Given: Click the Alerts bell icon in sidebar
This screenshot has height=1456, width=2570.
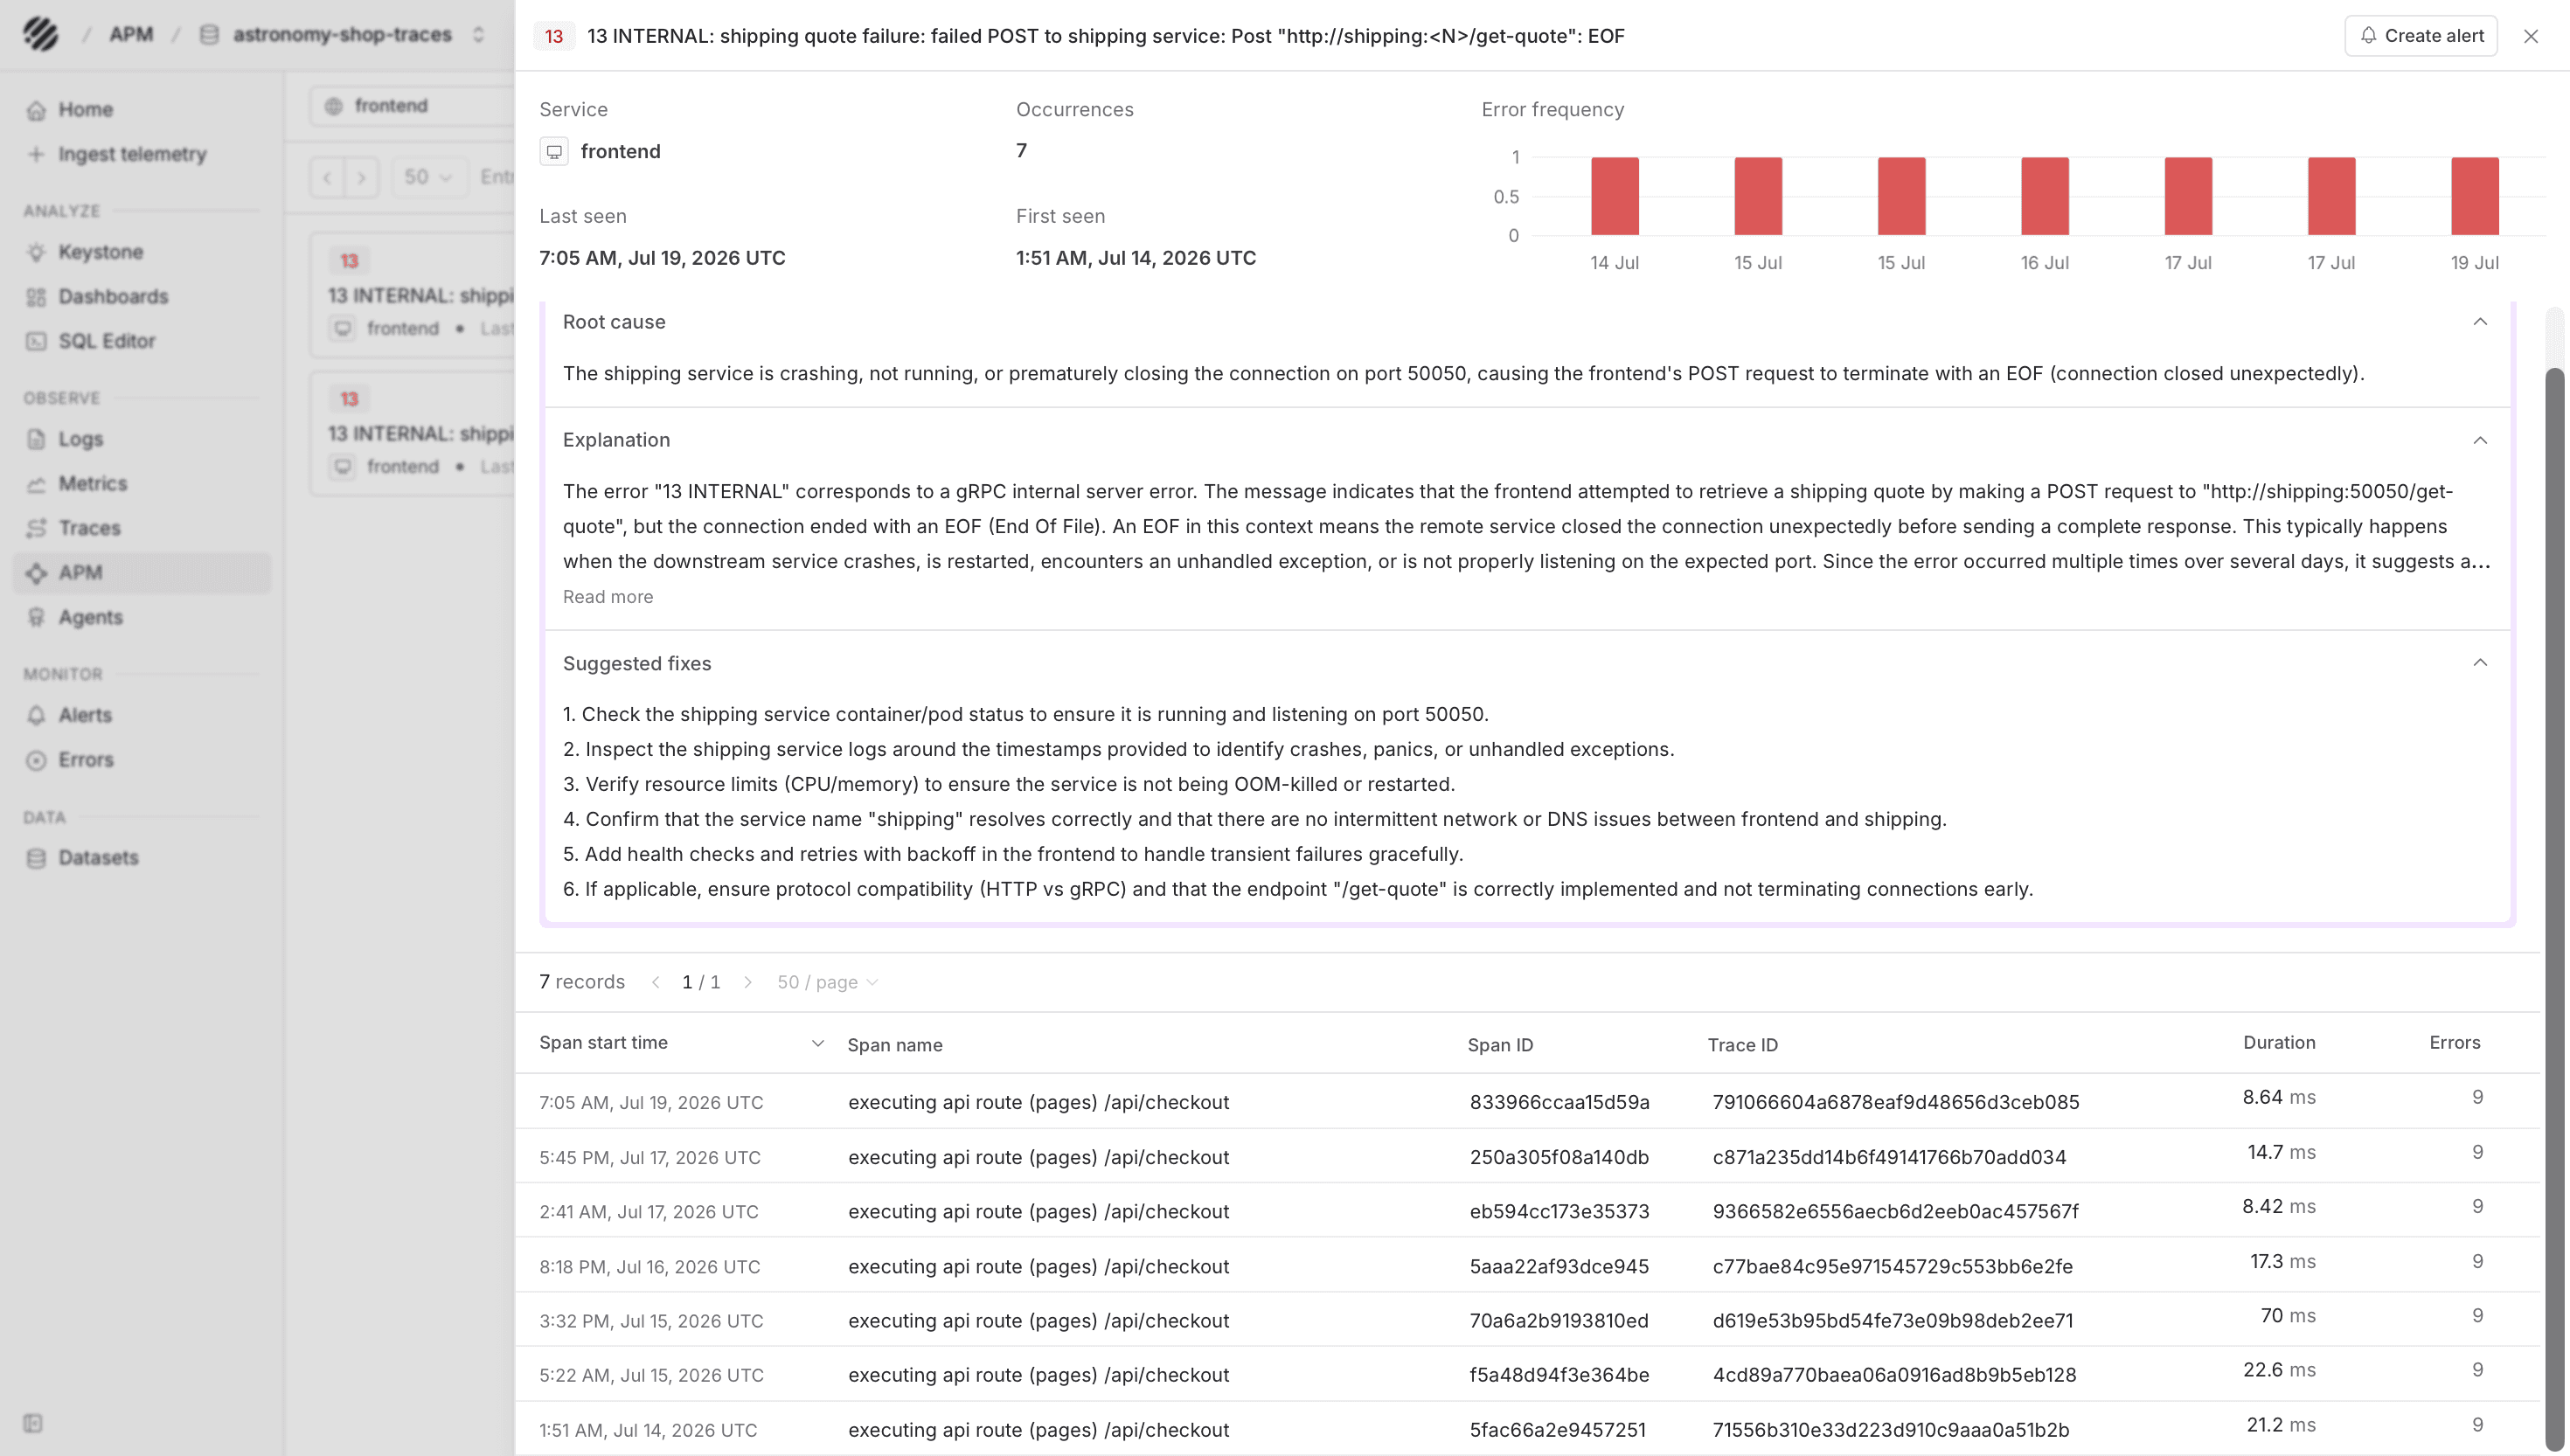Looking at the screenshot, I should click(x=37, y=715).
